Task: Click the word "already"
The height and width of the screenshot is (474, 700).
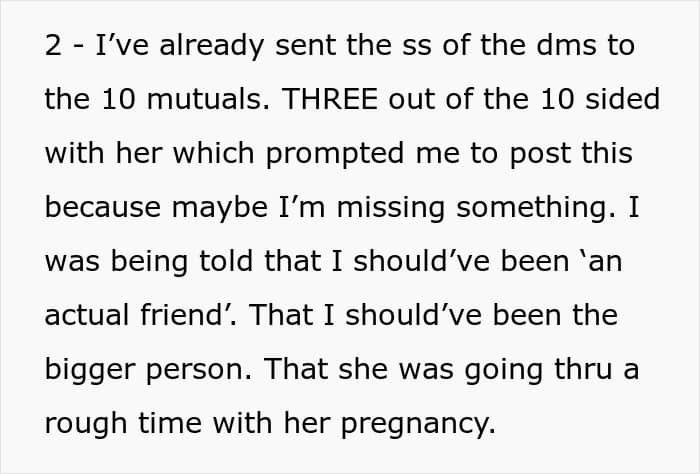Action: 172,46
